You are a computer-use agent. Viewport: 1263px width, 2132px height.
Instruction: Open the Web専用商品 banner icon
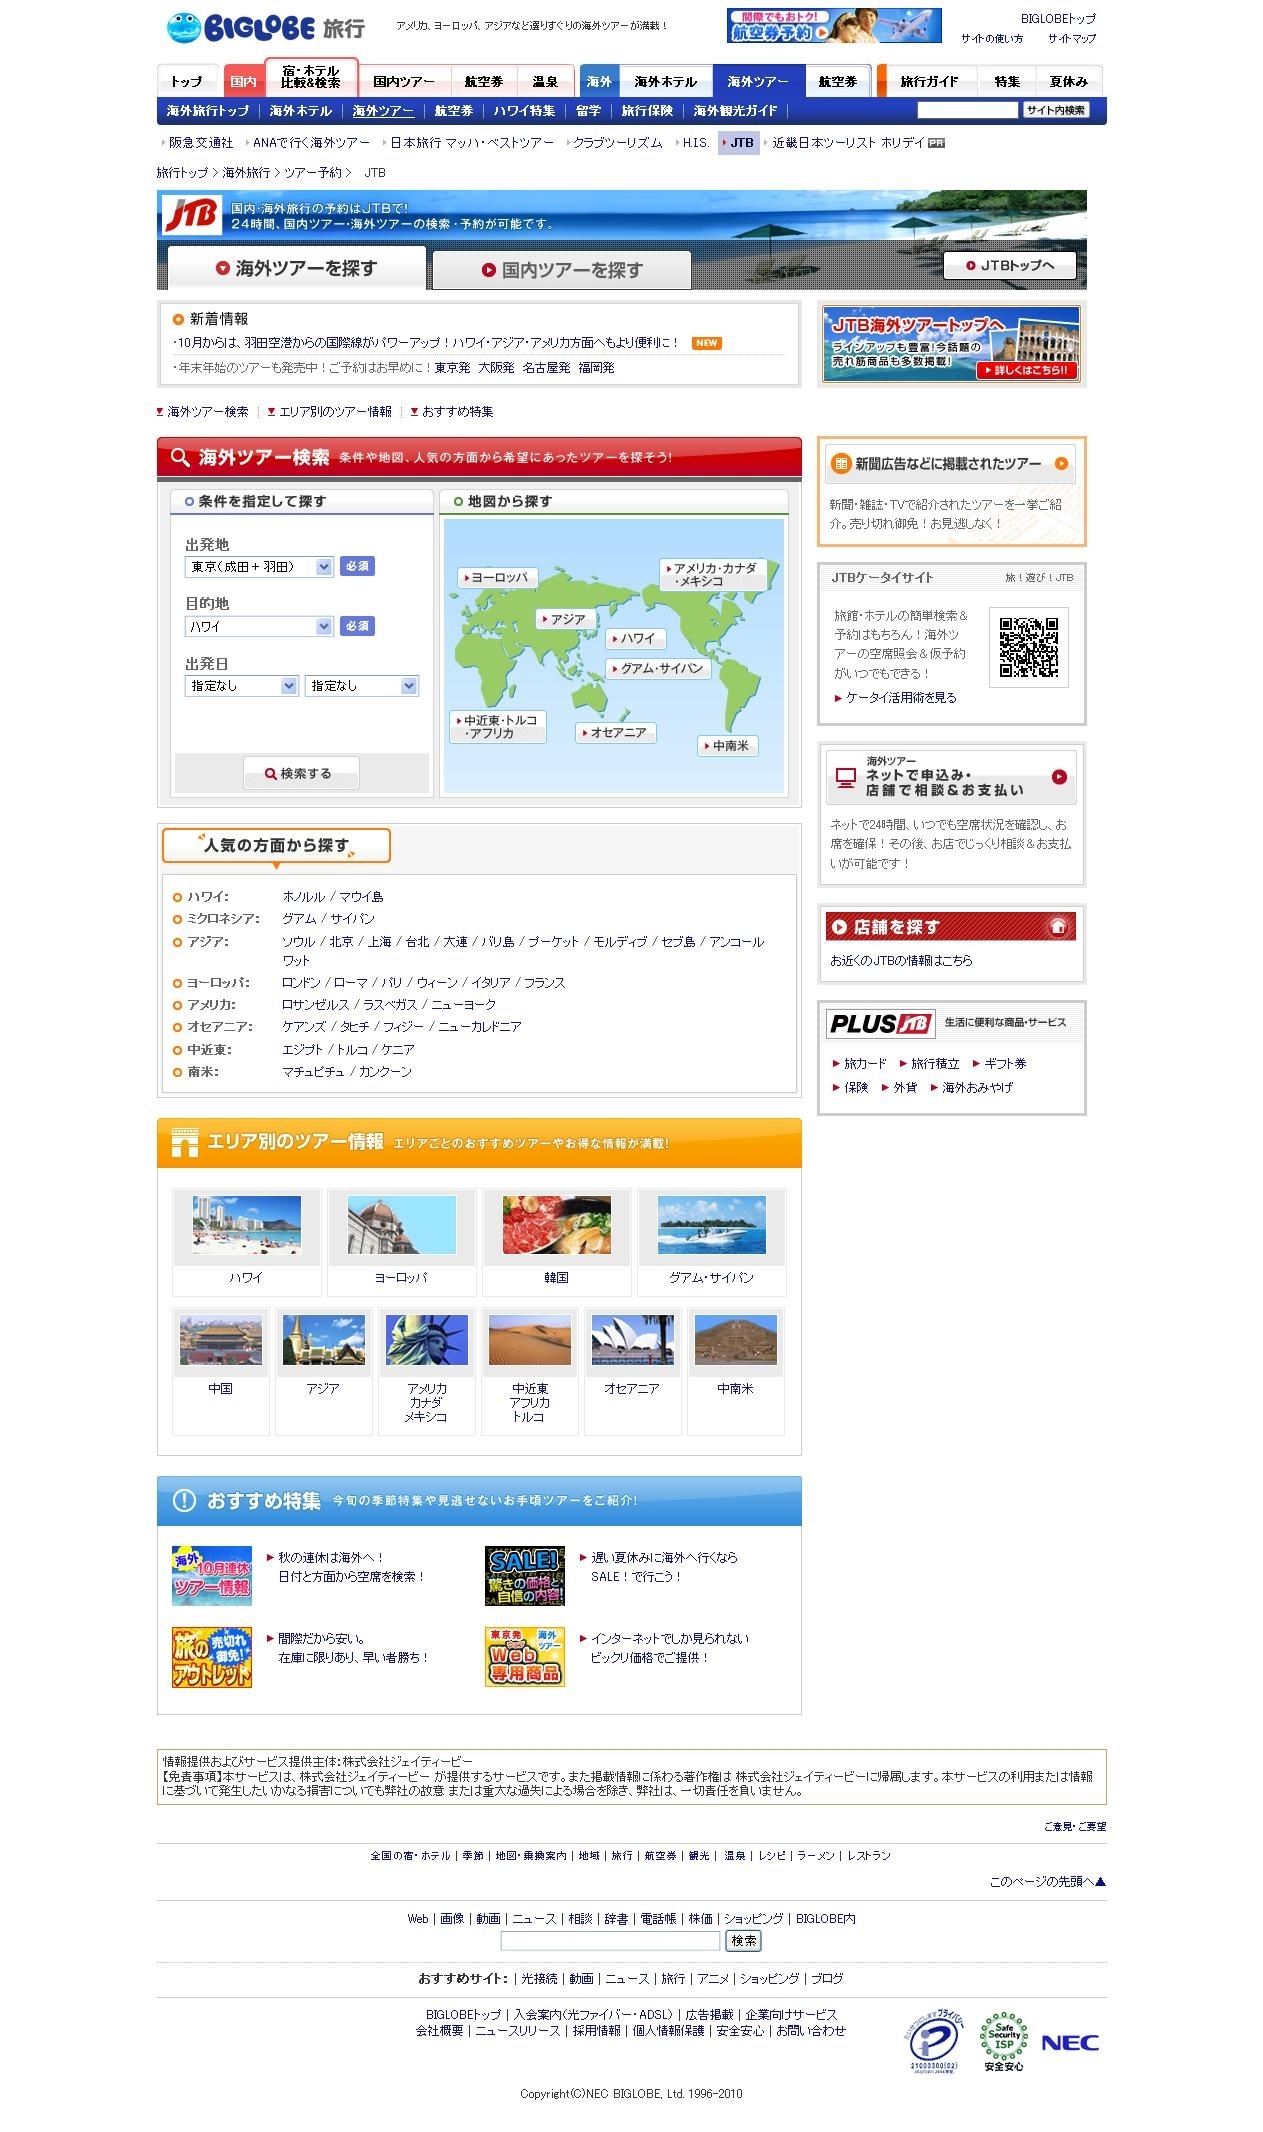(525, 1656)
